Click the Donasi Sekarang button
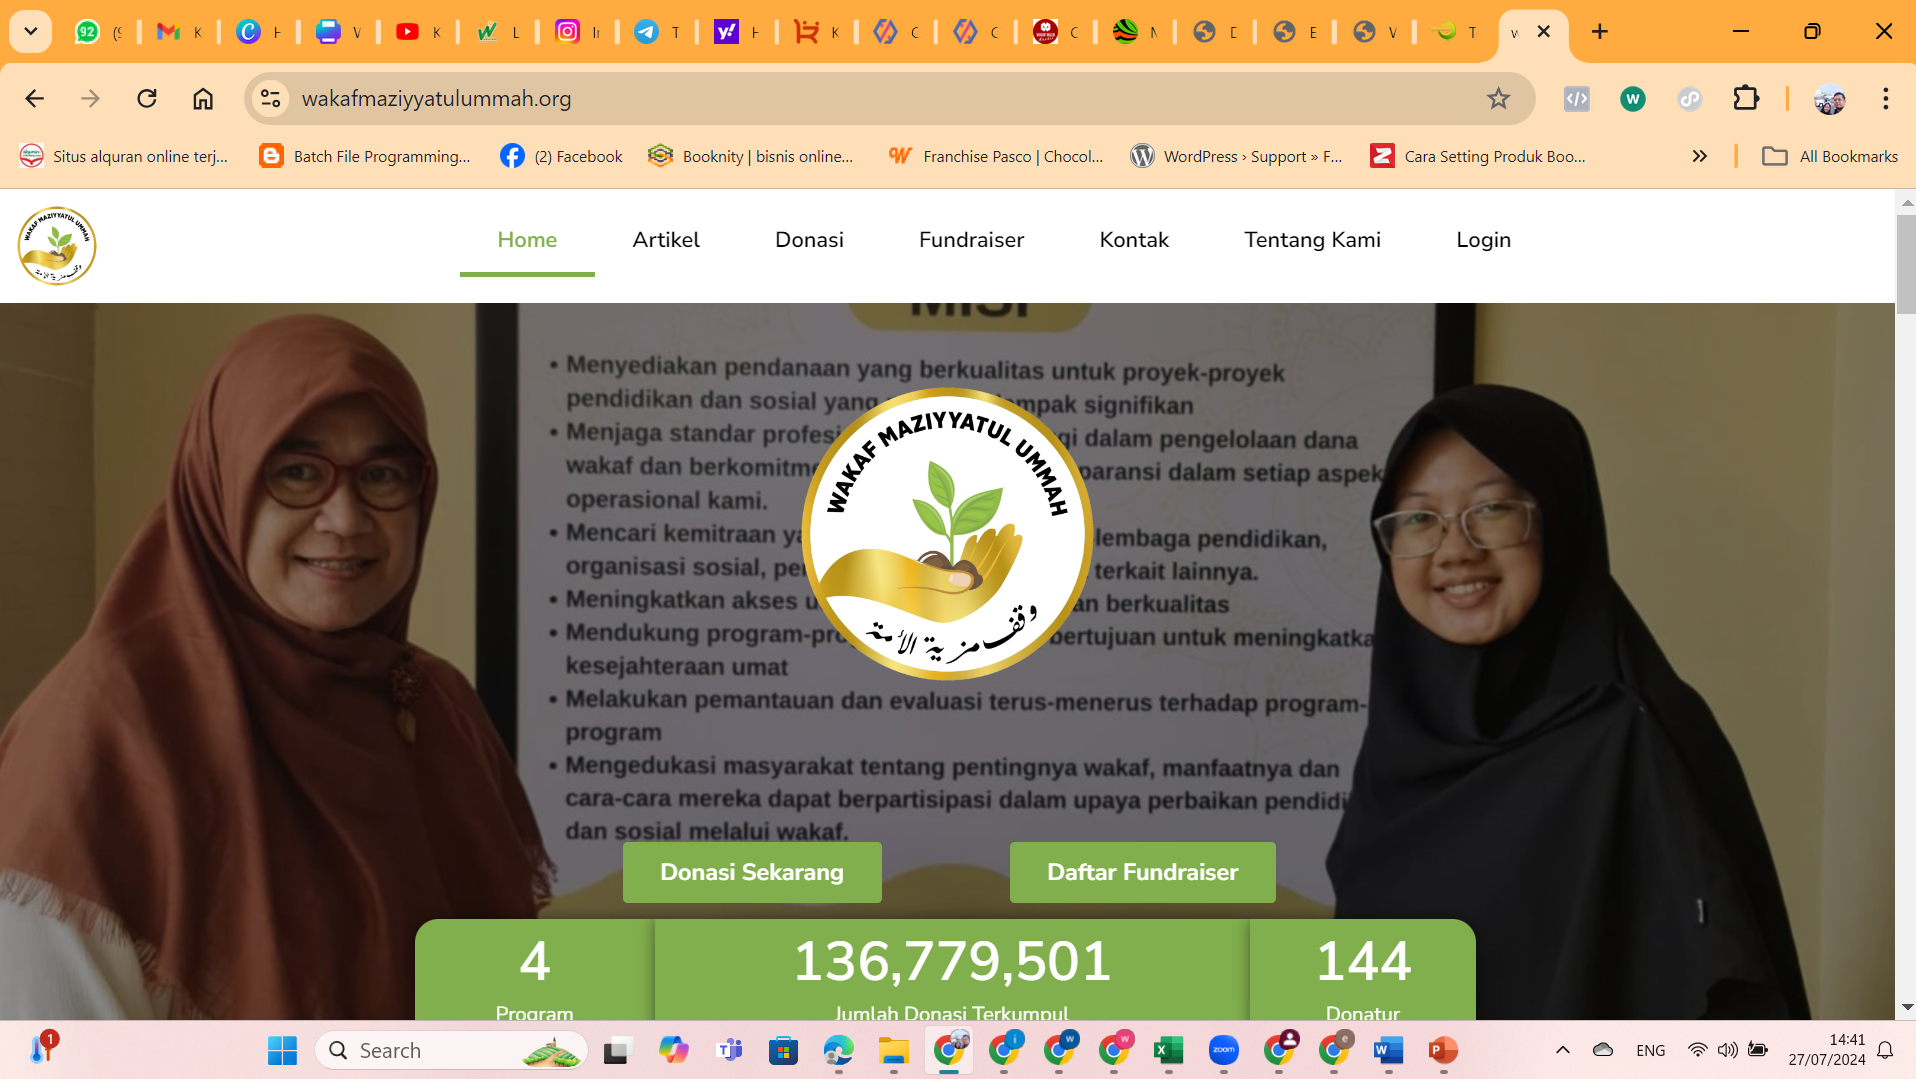Screen dimensions: 1916x1079 click(752, 872)
